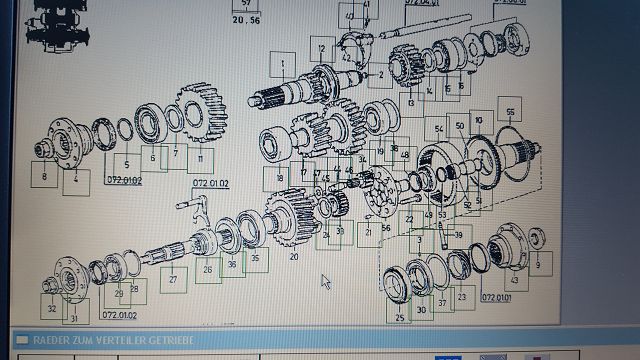Screen dimensions: 640x360
Task: Select part number 1 hotspot box
Action: click(282, 64)
